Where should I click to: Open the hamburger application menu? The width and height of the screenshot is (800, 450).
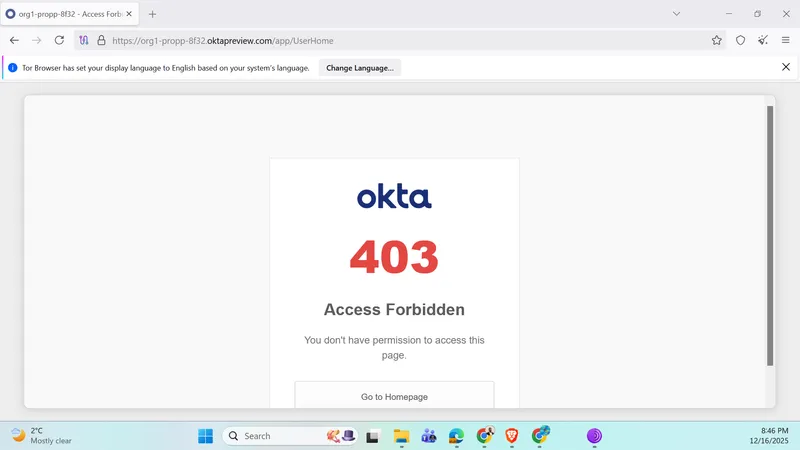click(x=786, y=40)
